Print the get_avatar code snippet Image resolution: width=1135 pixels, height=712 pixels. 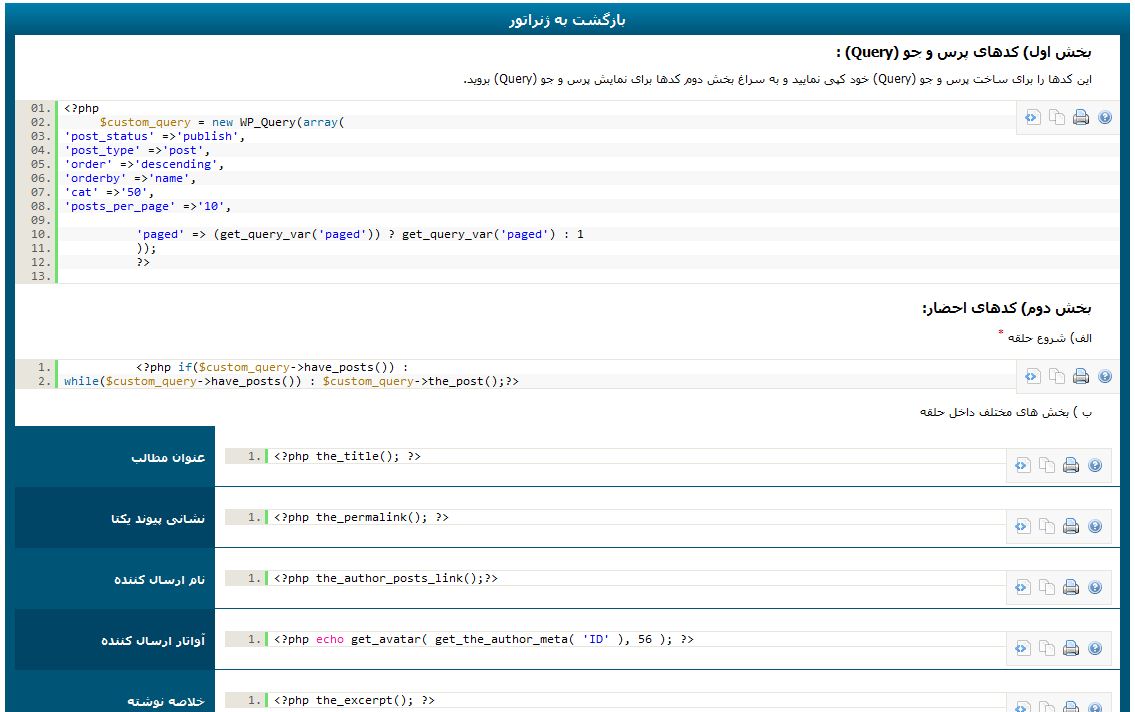pyautogui.click(x=1071, y=648)
